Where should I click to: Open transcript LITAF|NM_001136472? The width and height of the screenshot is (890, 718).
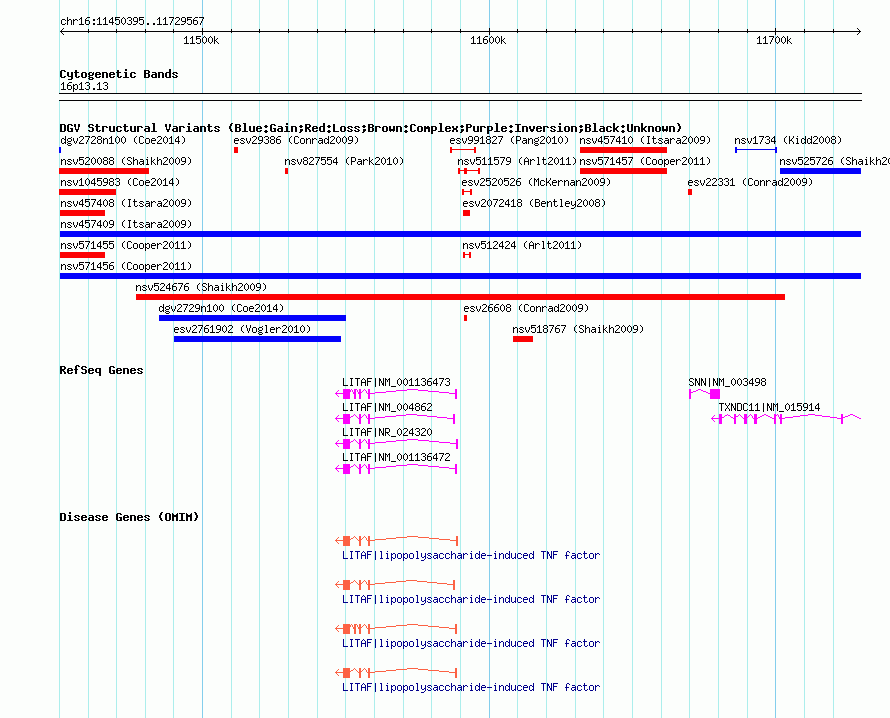pyautogui.click(x=396, y=457)
